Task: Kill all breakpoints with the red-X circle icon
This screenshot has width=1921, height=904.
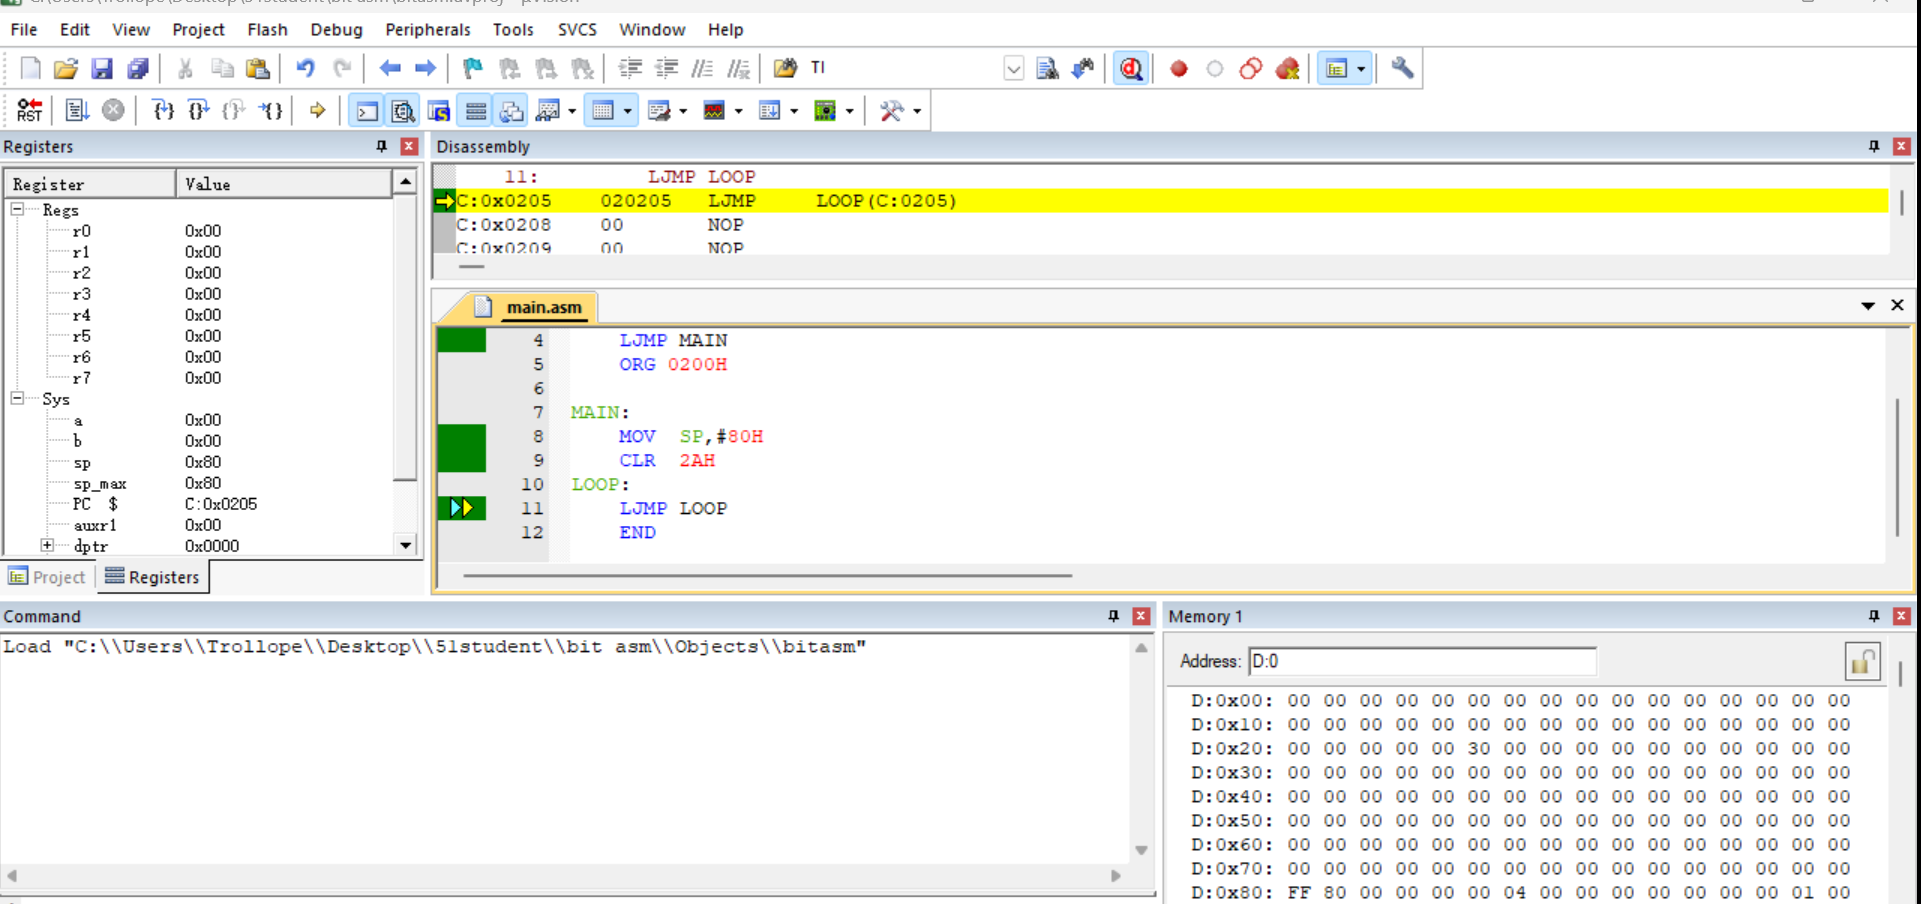Action: pyautogui.click(x=1287, y=68)
